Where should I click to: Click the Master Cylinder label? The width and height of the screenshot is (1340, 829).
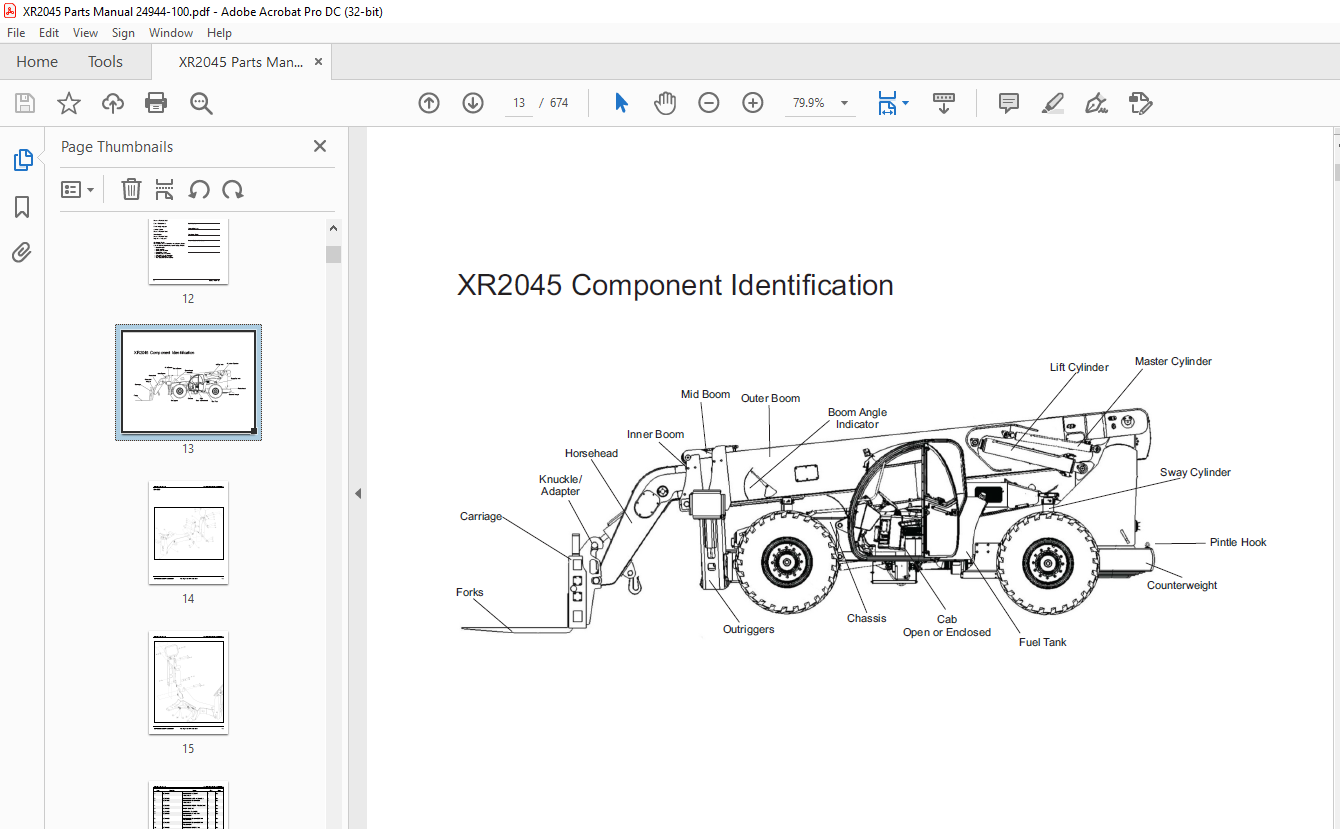[1173, 361]
